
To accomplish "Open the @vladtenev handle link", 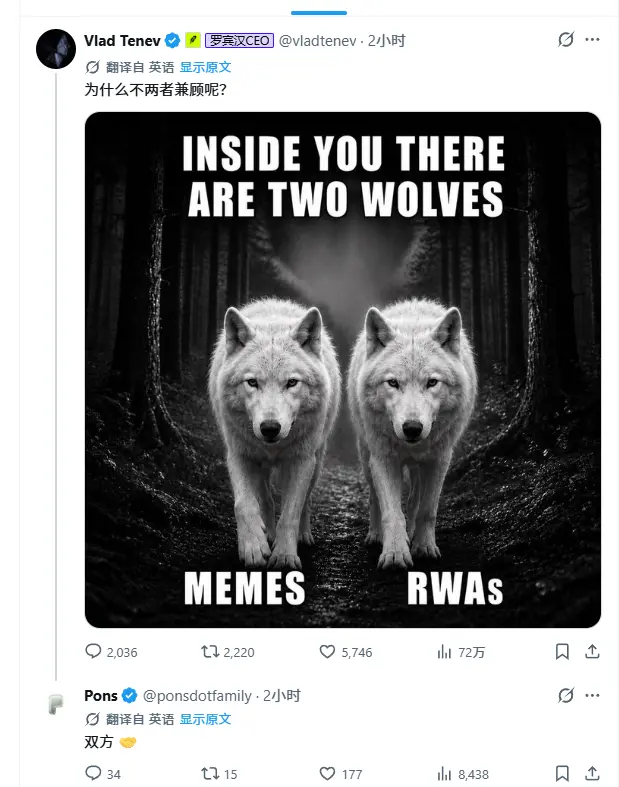I will point(317,41).
